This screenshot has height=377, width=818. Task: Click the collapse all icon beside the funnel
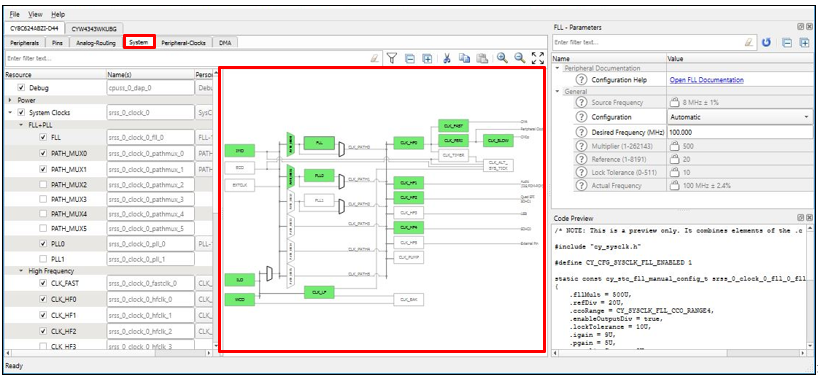[410, 58]
